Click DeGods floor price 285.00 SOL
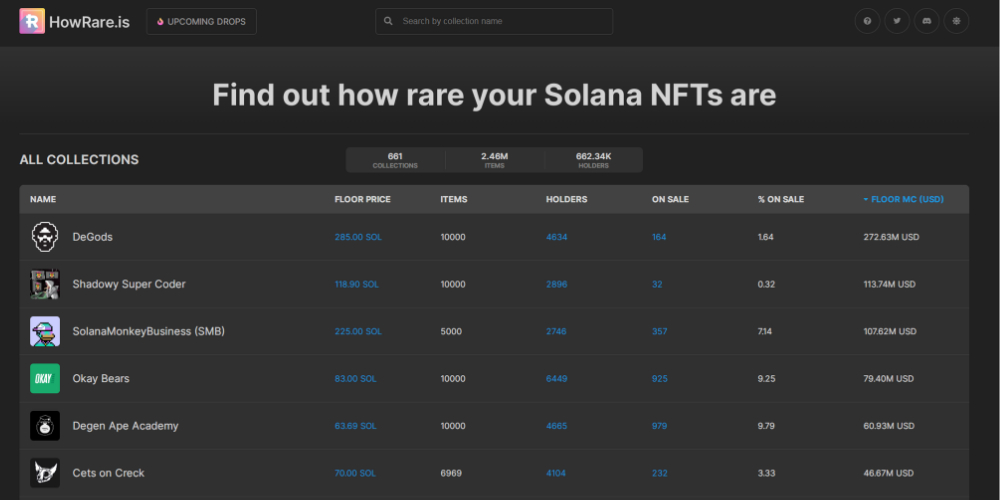The width and height of the screenshot is (1000, 500). click(x=358, y=237)
